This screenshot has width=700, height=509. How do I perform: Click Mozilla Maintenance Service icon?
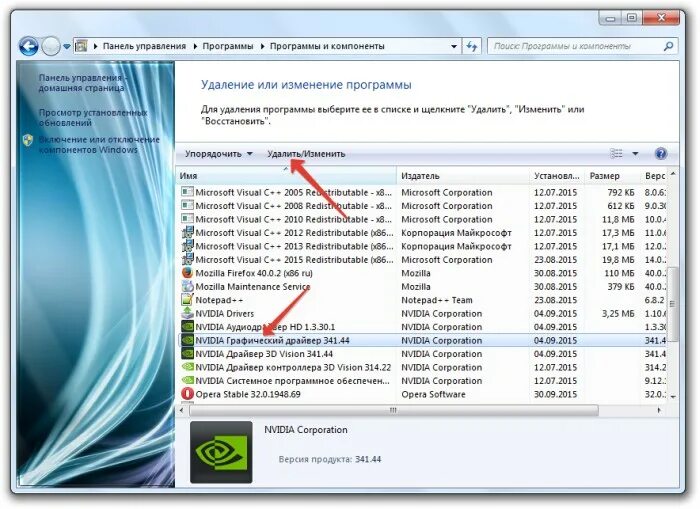pyautogui.click(x=188, y=286)
